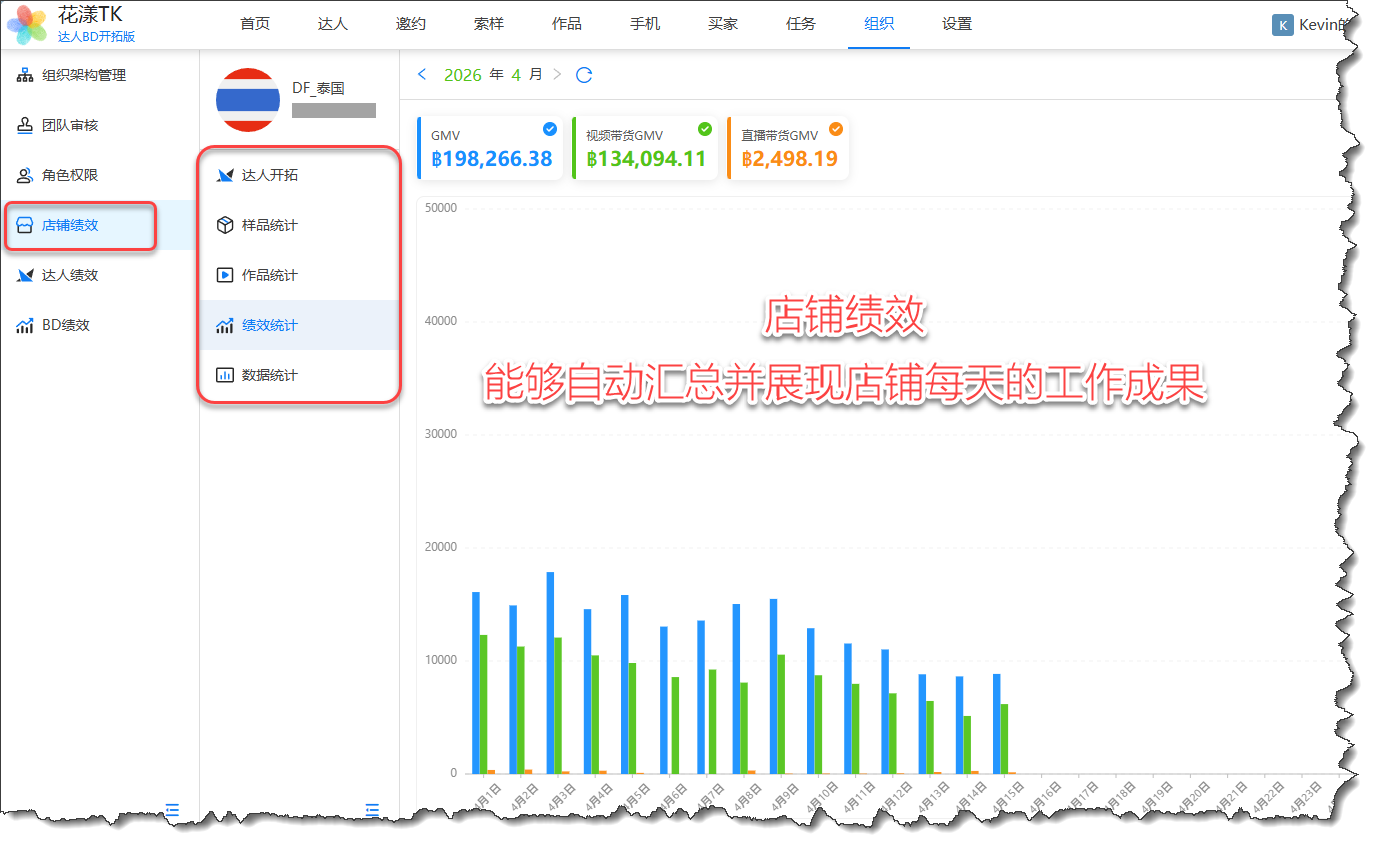The image size is (1381, 852).
Task: Click the 花漾TK flower logo
Action: click(x=27, y=25)
